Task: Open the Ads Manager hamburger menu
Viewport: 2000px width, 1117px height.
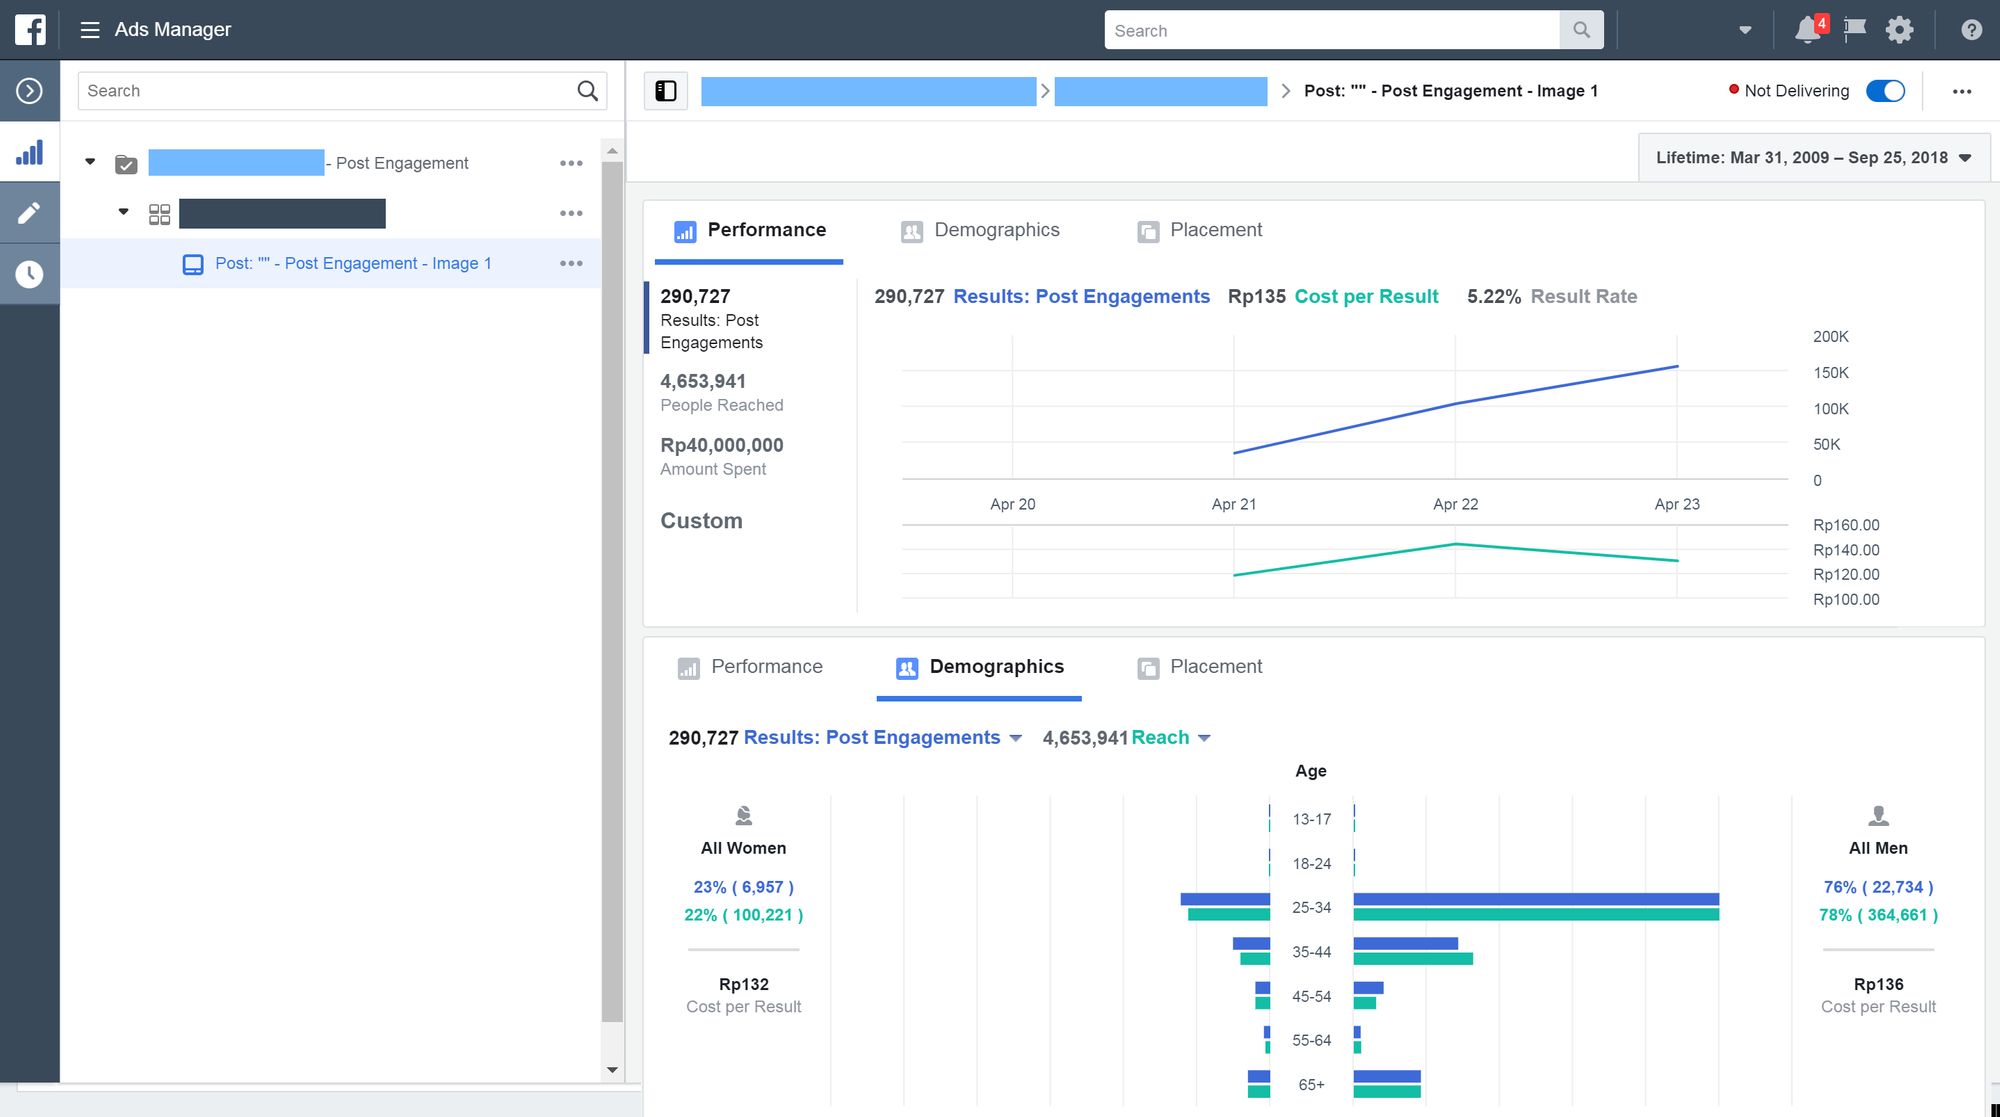Action: (x=90, y=30)
